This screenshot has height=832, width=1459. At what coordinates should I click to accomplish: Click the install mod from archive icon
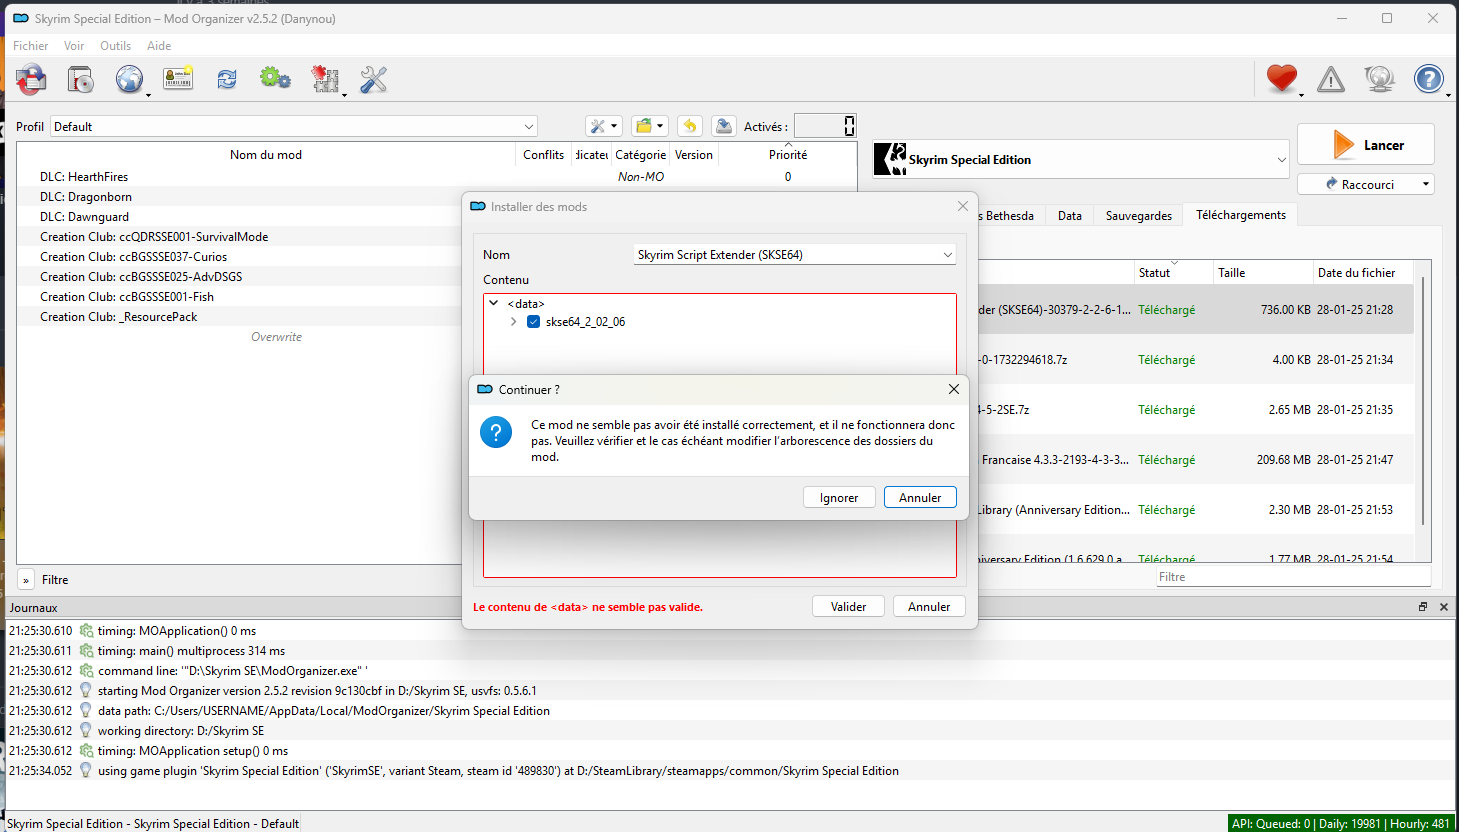pos(80,79)
